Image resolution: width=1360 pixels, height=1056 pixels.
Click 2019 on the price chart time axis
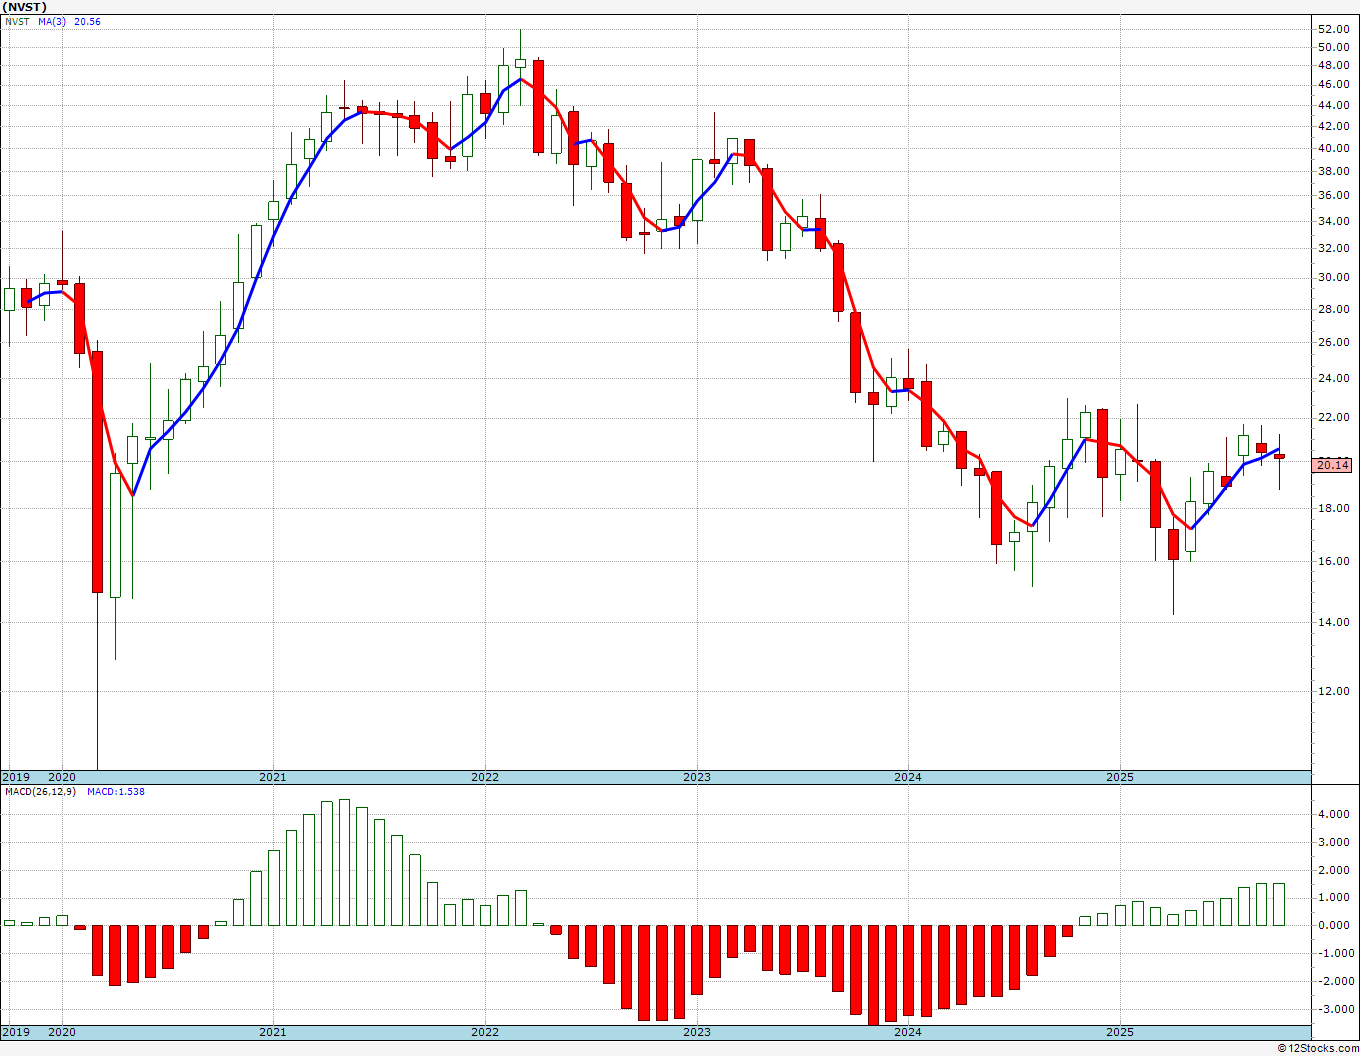tap(16, 777)
